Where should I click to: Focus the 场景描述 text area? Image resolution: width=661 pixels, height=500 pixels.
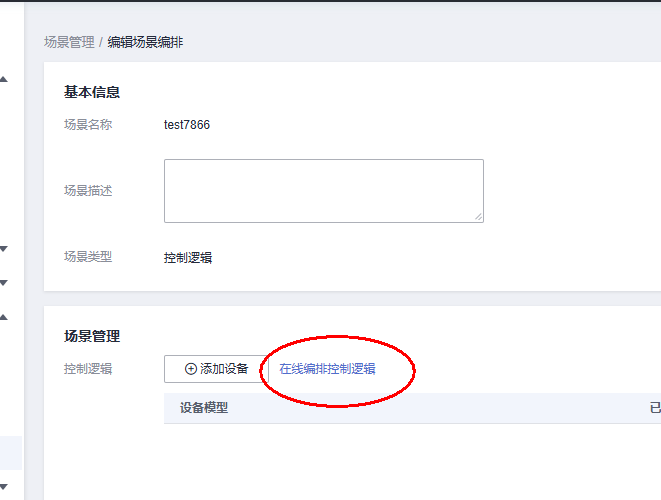(324, 191)
